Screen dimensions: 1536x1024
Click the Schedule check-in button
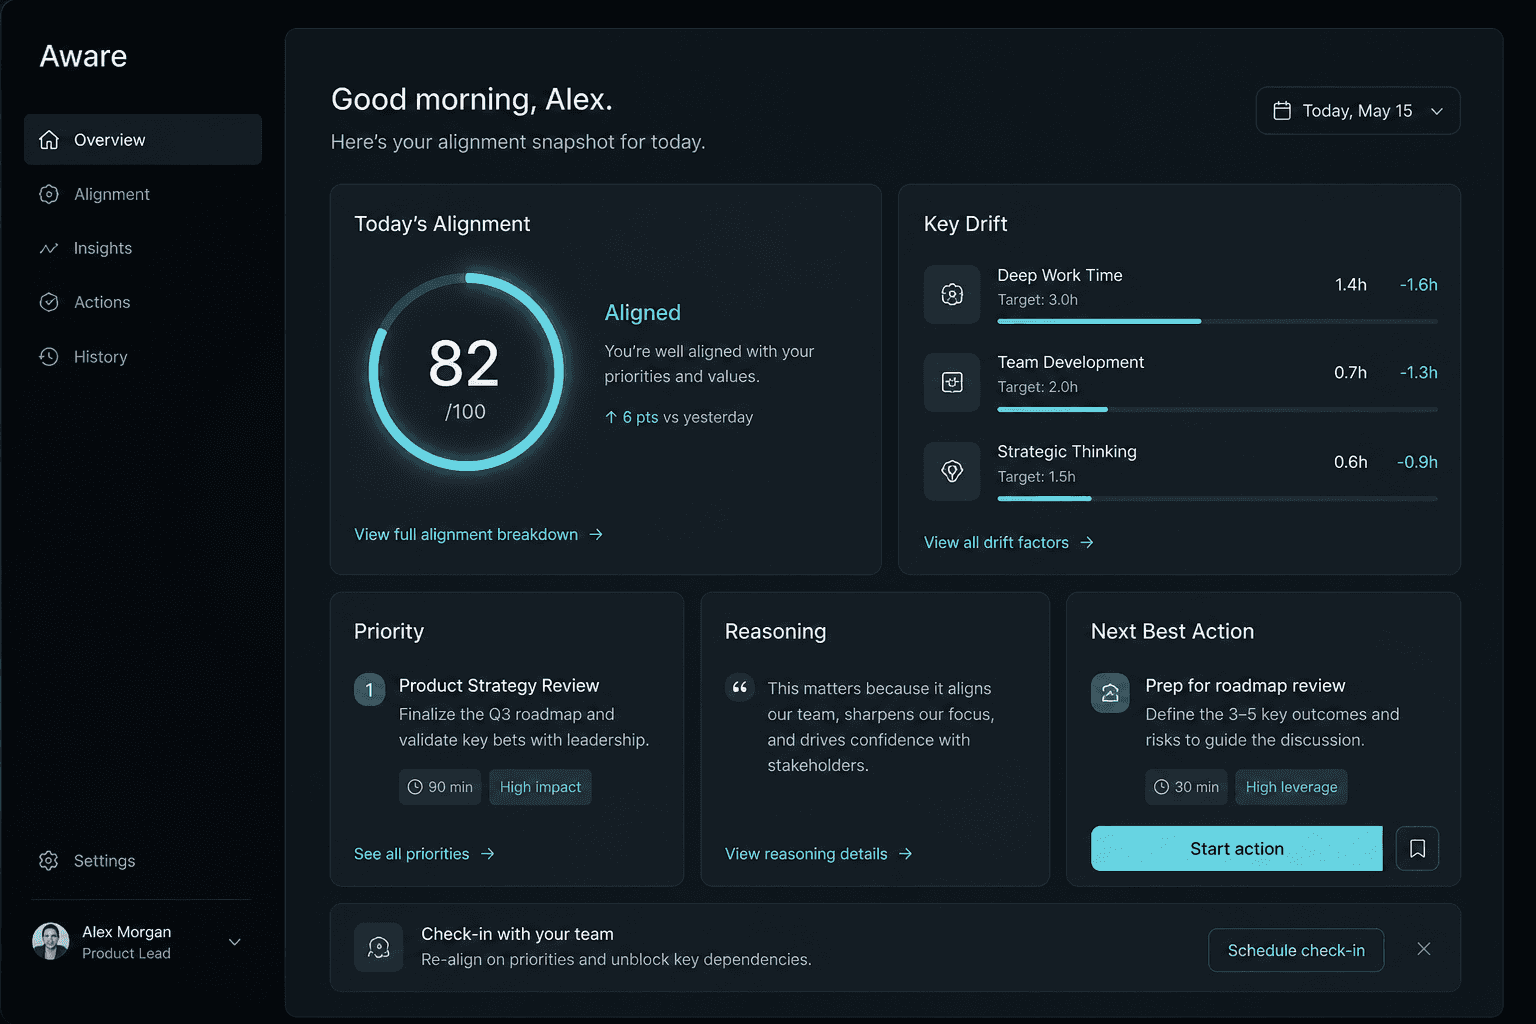(x=1296, y=950)
